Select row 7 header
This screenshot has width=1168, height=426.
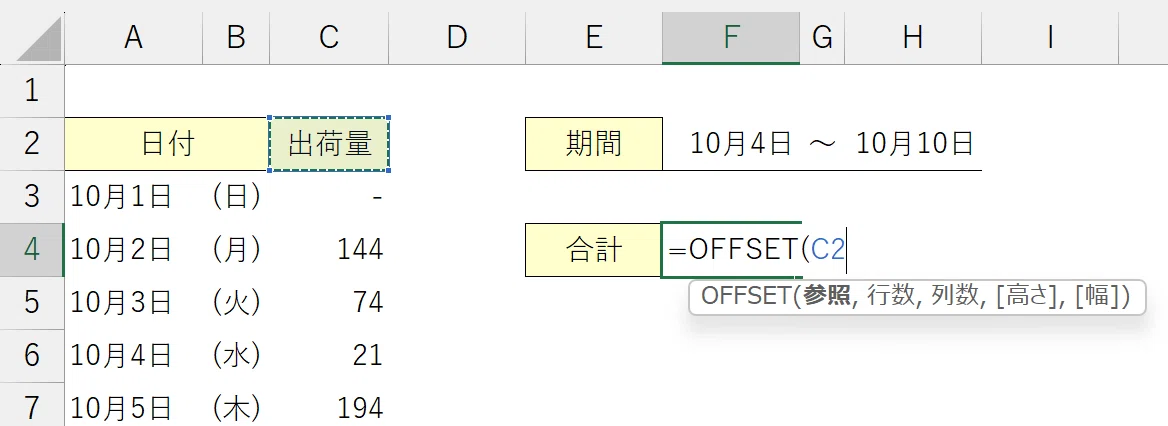(32, 408)
